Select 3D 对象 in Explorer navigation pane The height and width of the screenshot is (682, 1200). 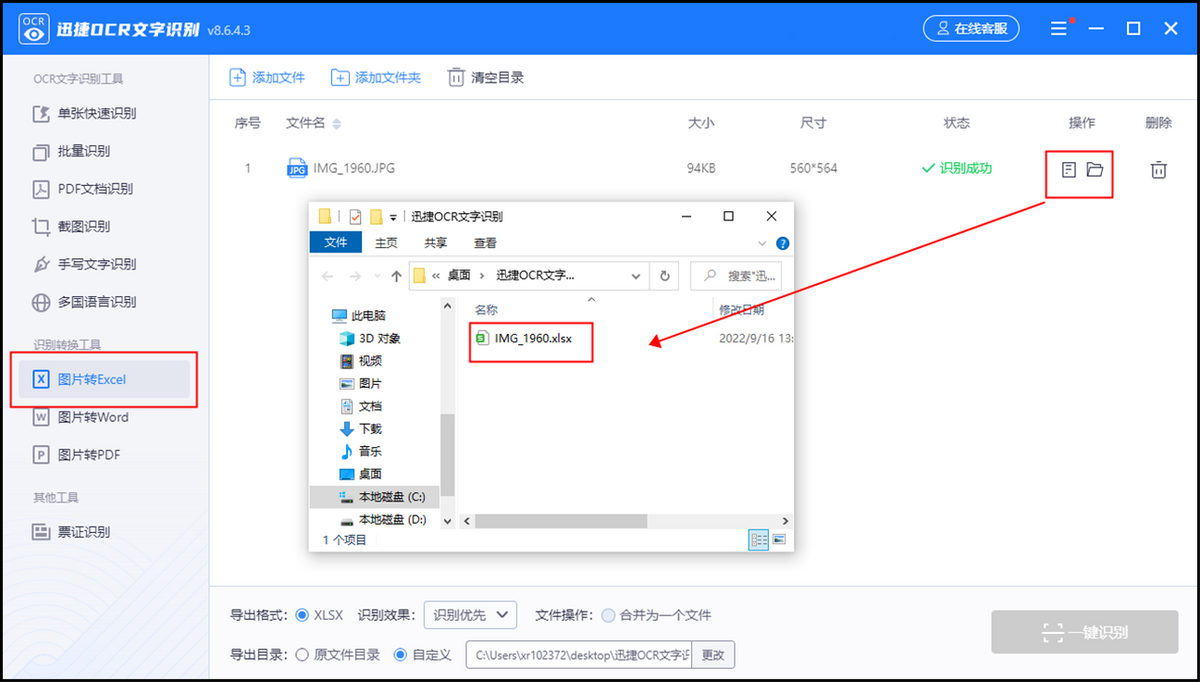click(x=369, y=339)
